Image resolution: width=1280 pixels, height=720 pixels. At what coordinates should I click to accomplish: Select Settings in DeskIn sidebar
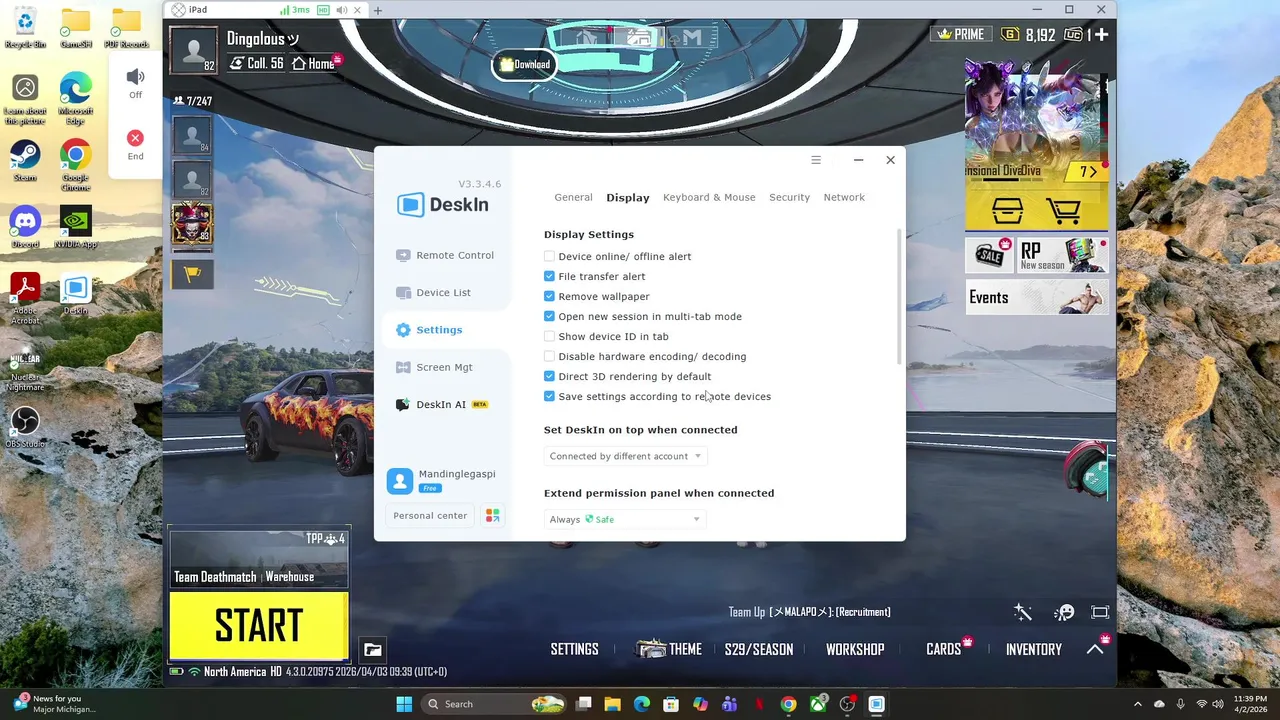(x=428, y=330)
